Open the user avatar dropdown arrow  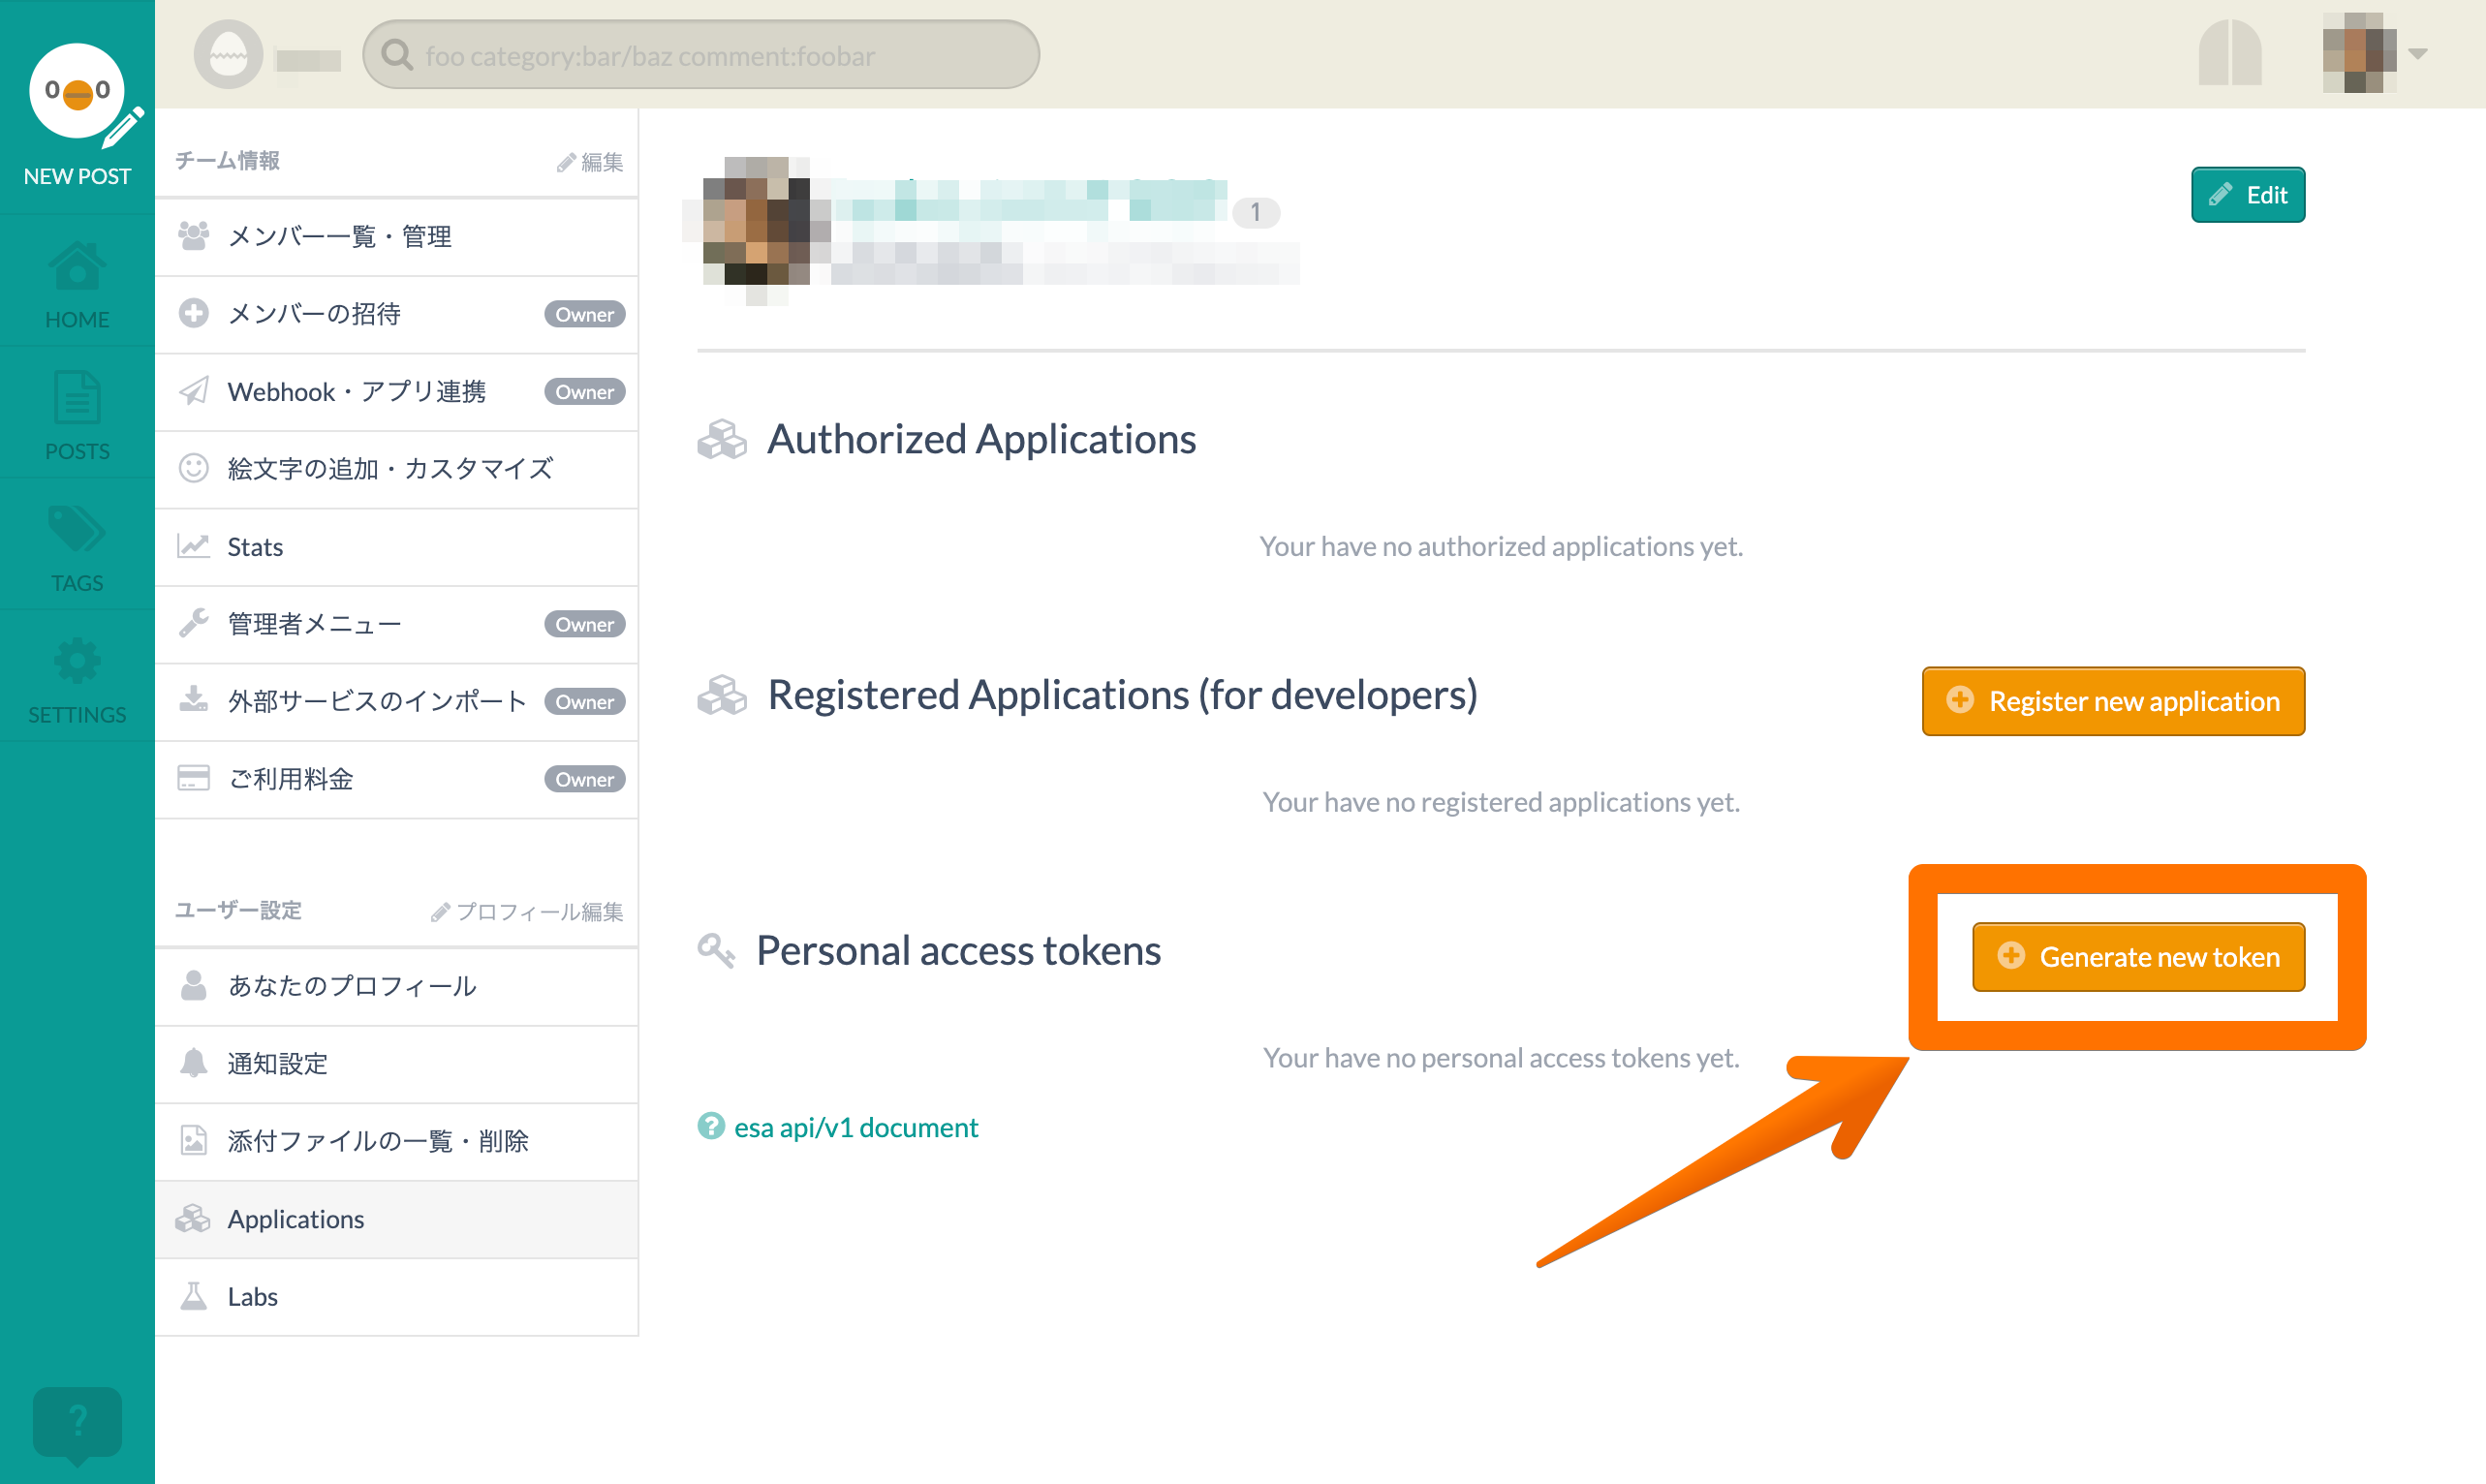point(2418,54)
